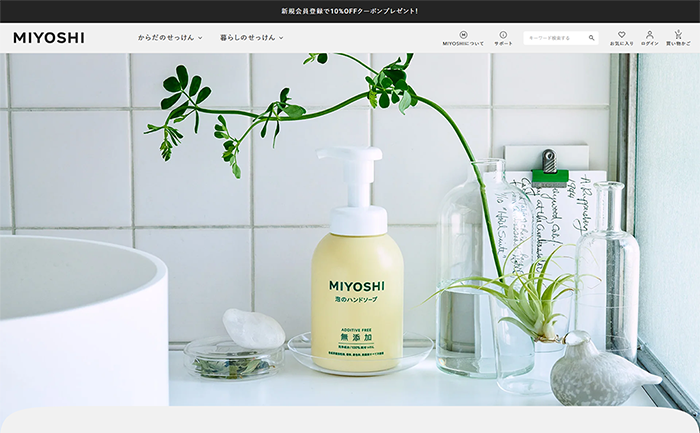Expand the からだのせっけん chevron arrow

click(x=200, y=38)
